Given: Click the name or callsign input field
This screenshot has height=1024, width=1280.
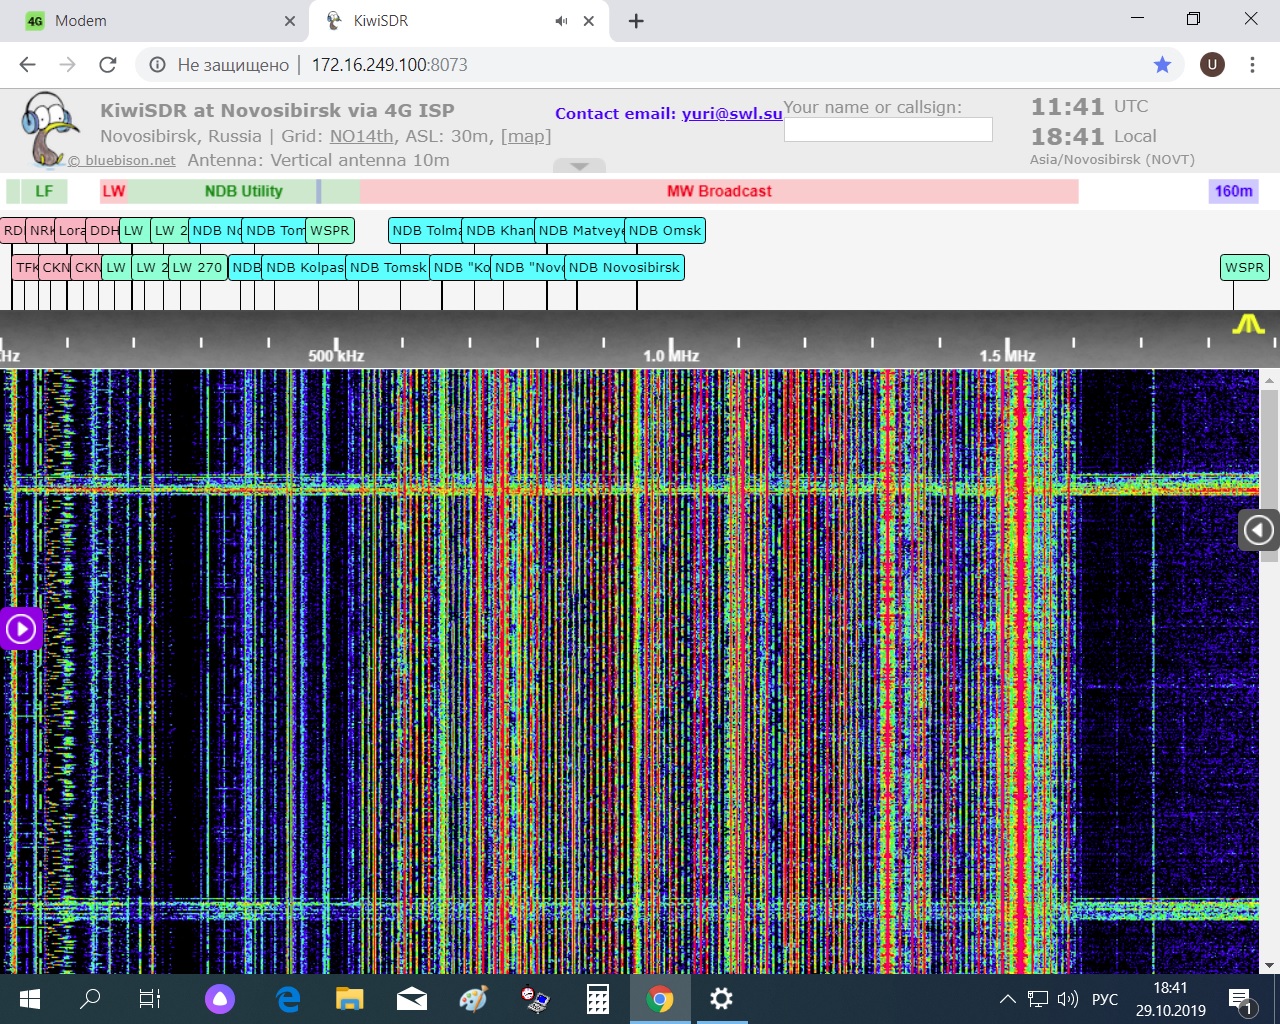Looking at the screenshot, I should [888, 130].
